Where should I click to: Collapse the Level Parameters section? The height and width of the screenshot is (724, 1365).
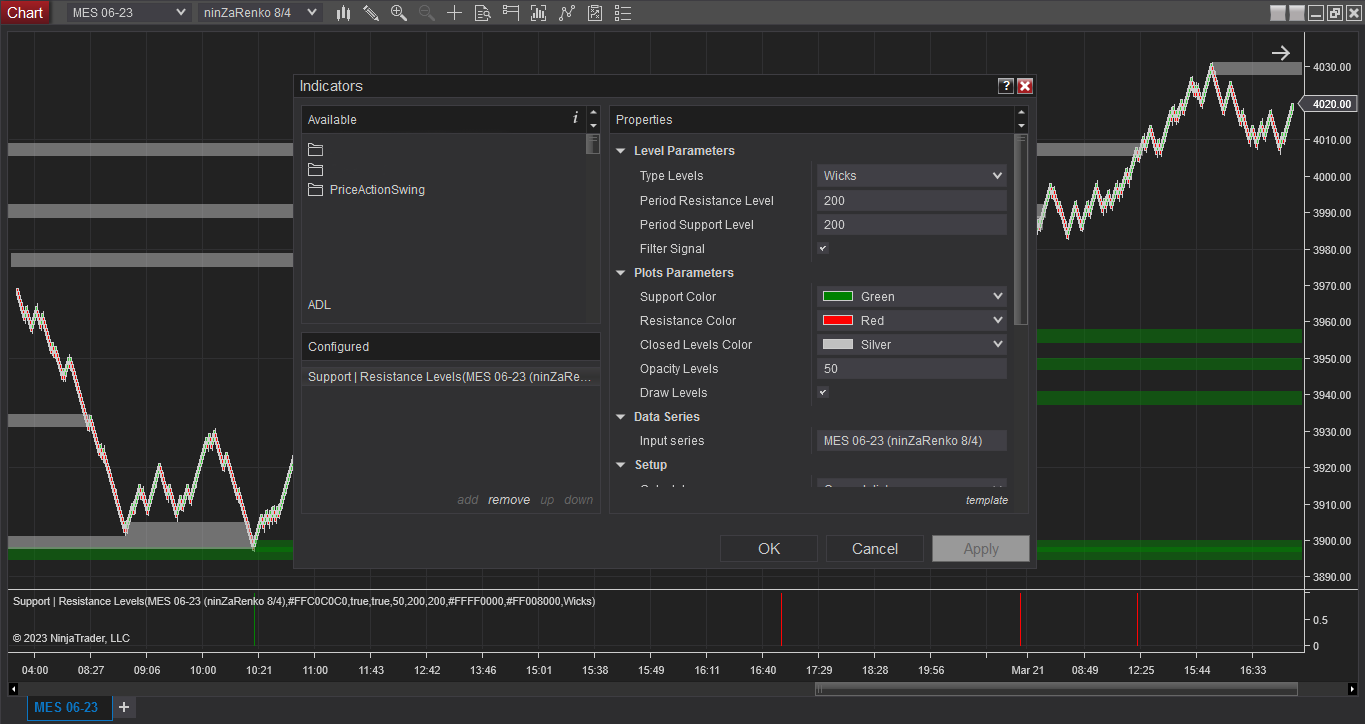(621, 151)
